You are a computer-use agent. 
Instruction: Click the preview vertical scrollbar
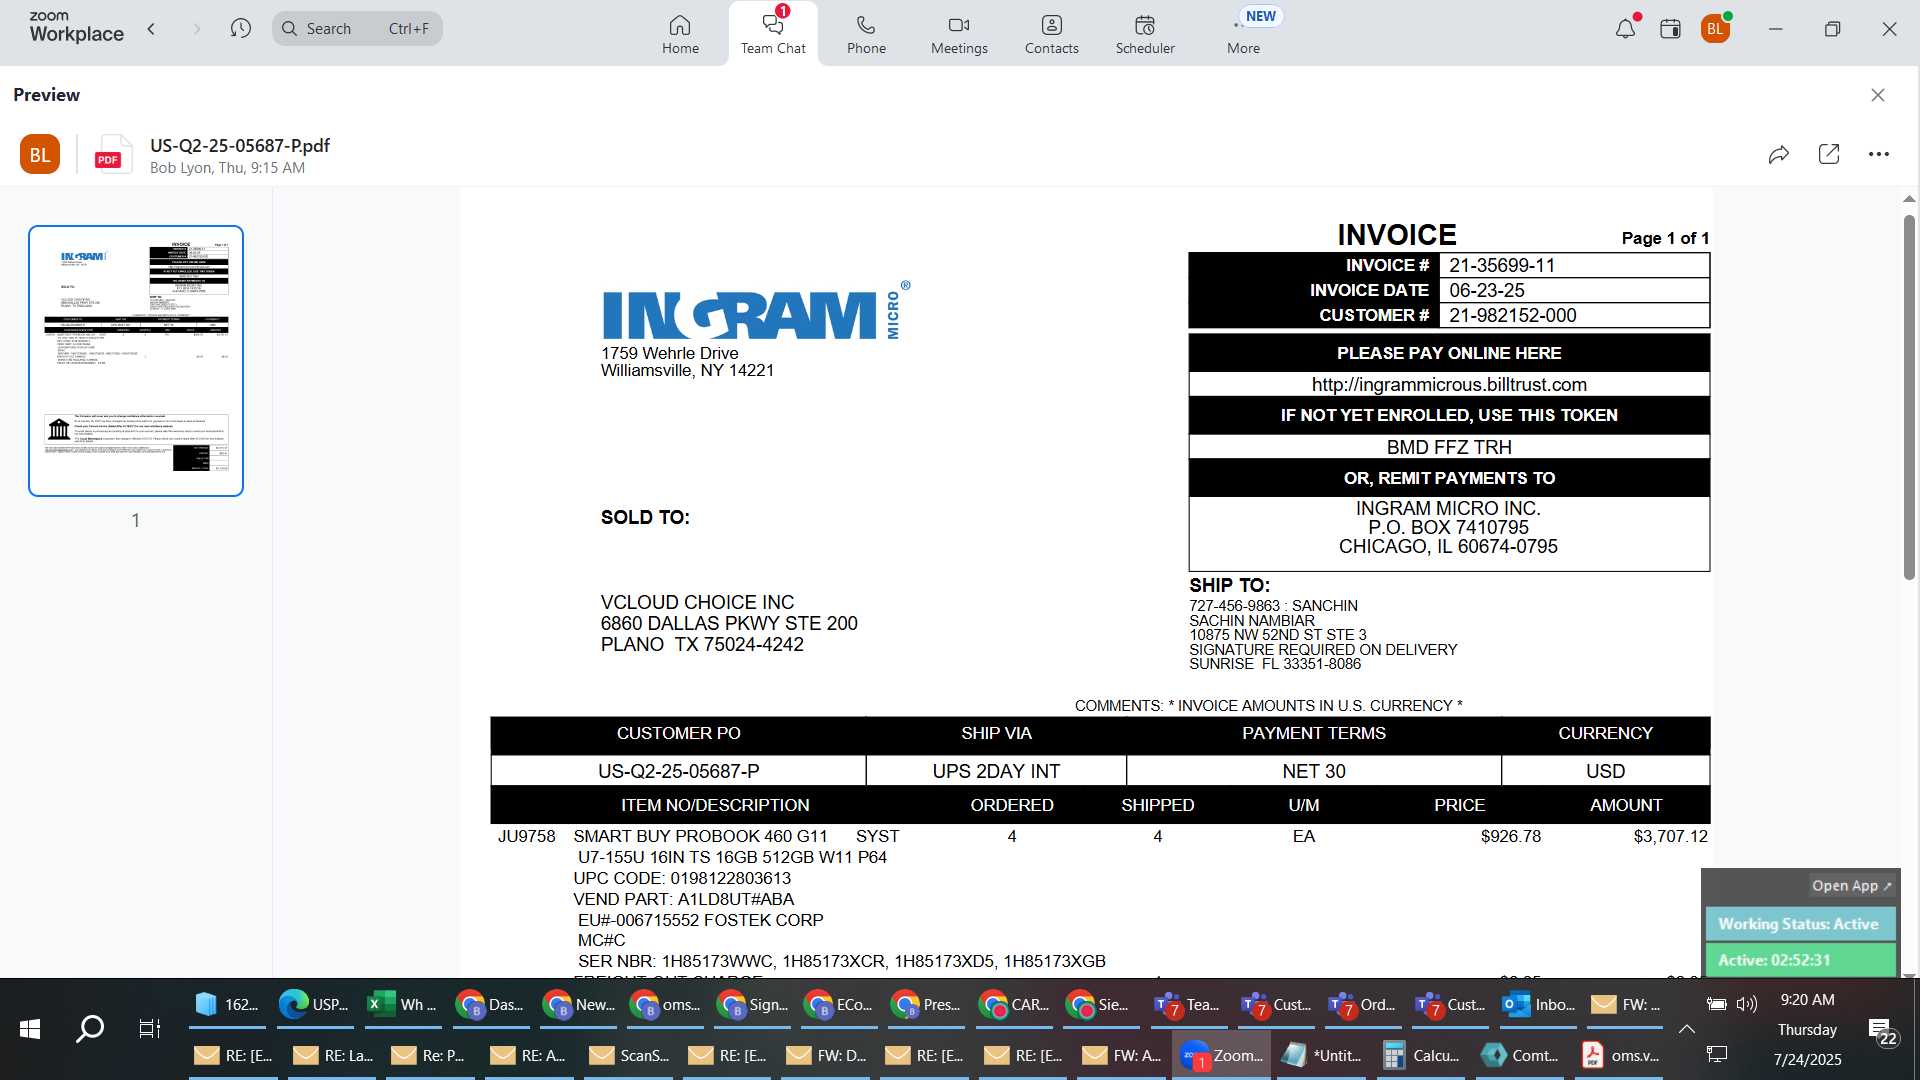tap(1909, 398)
